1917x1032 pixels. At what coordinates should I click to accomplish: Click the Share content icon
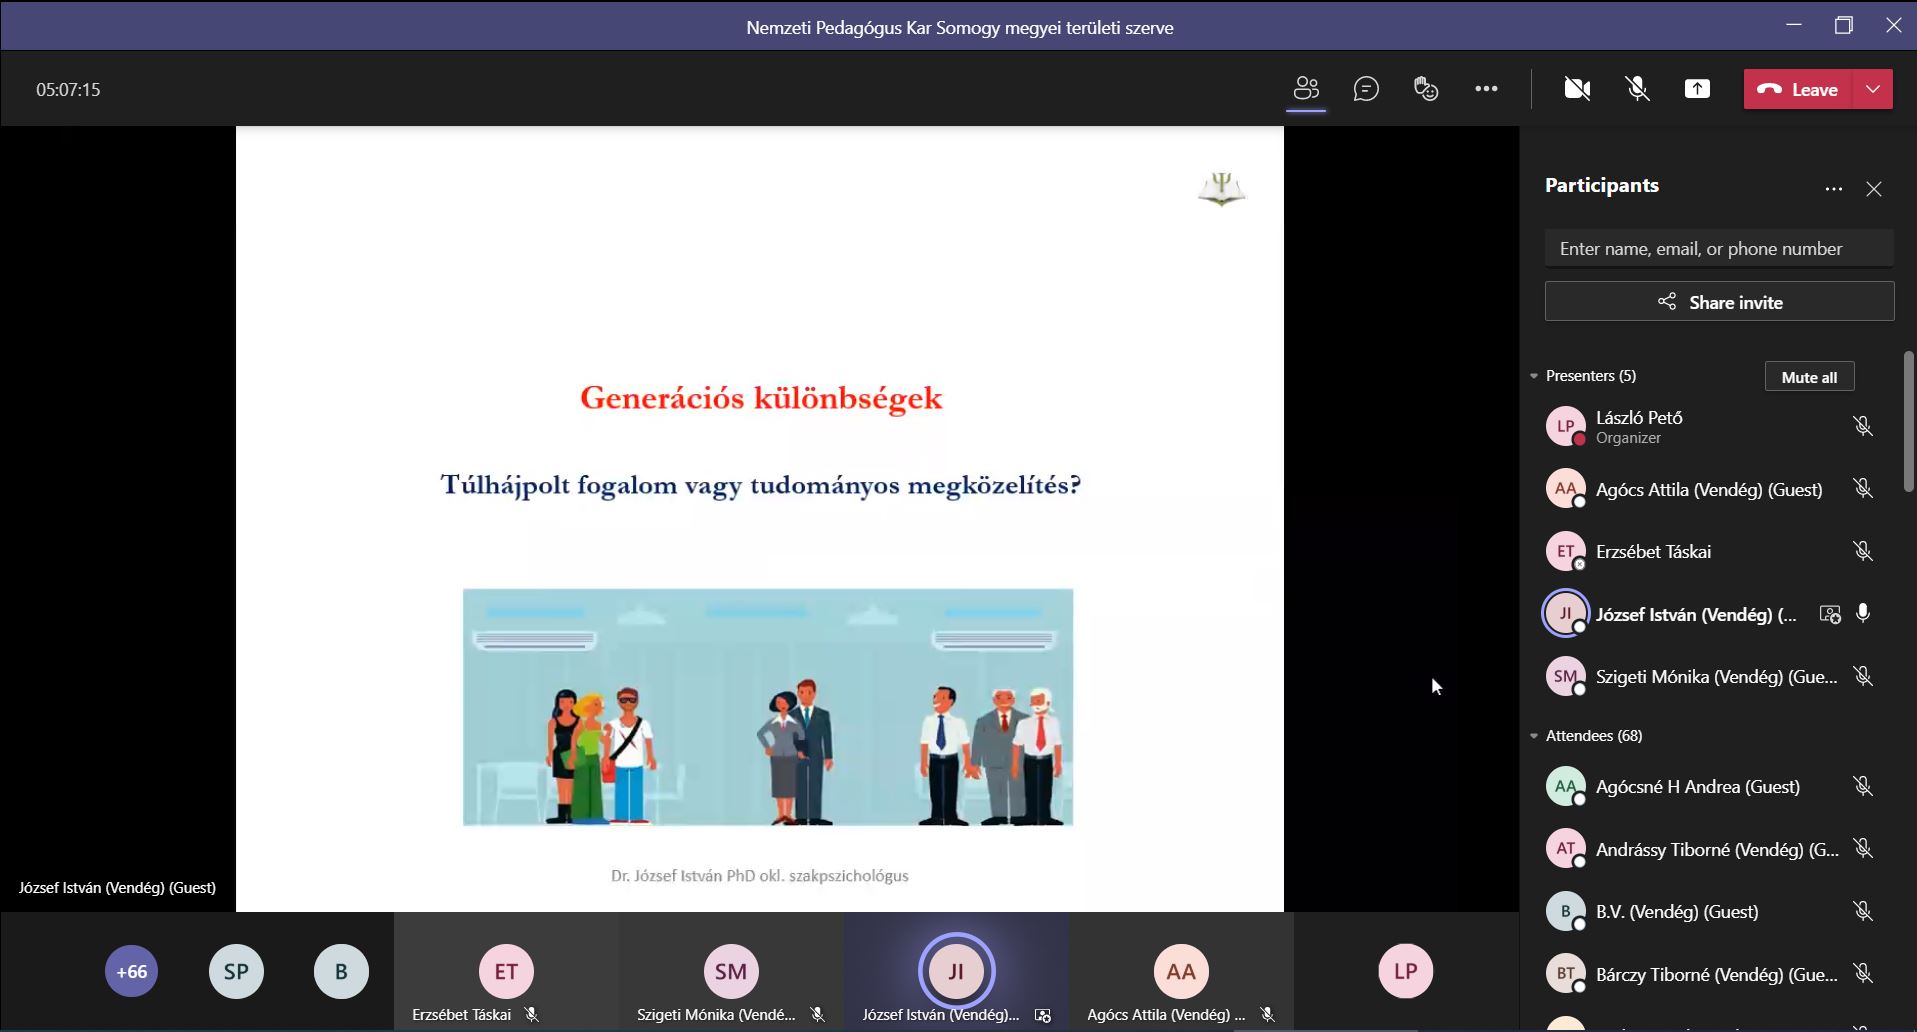point(1697,89)
